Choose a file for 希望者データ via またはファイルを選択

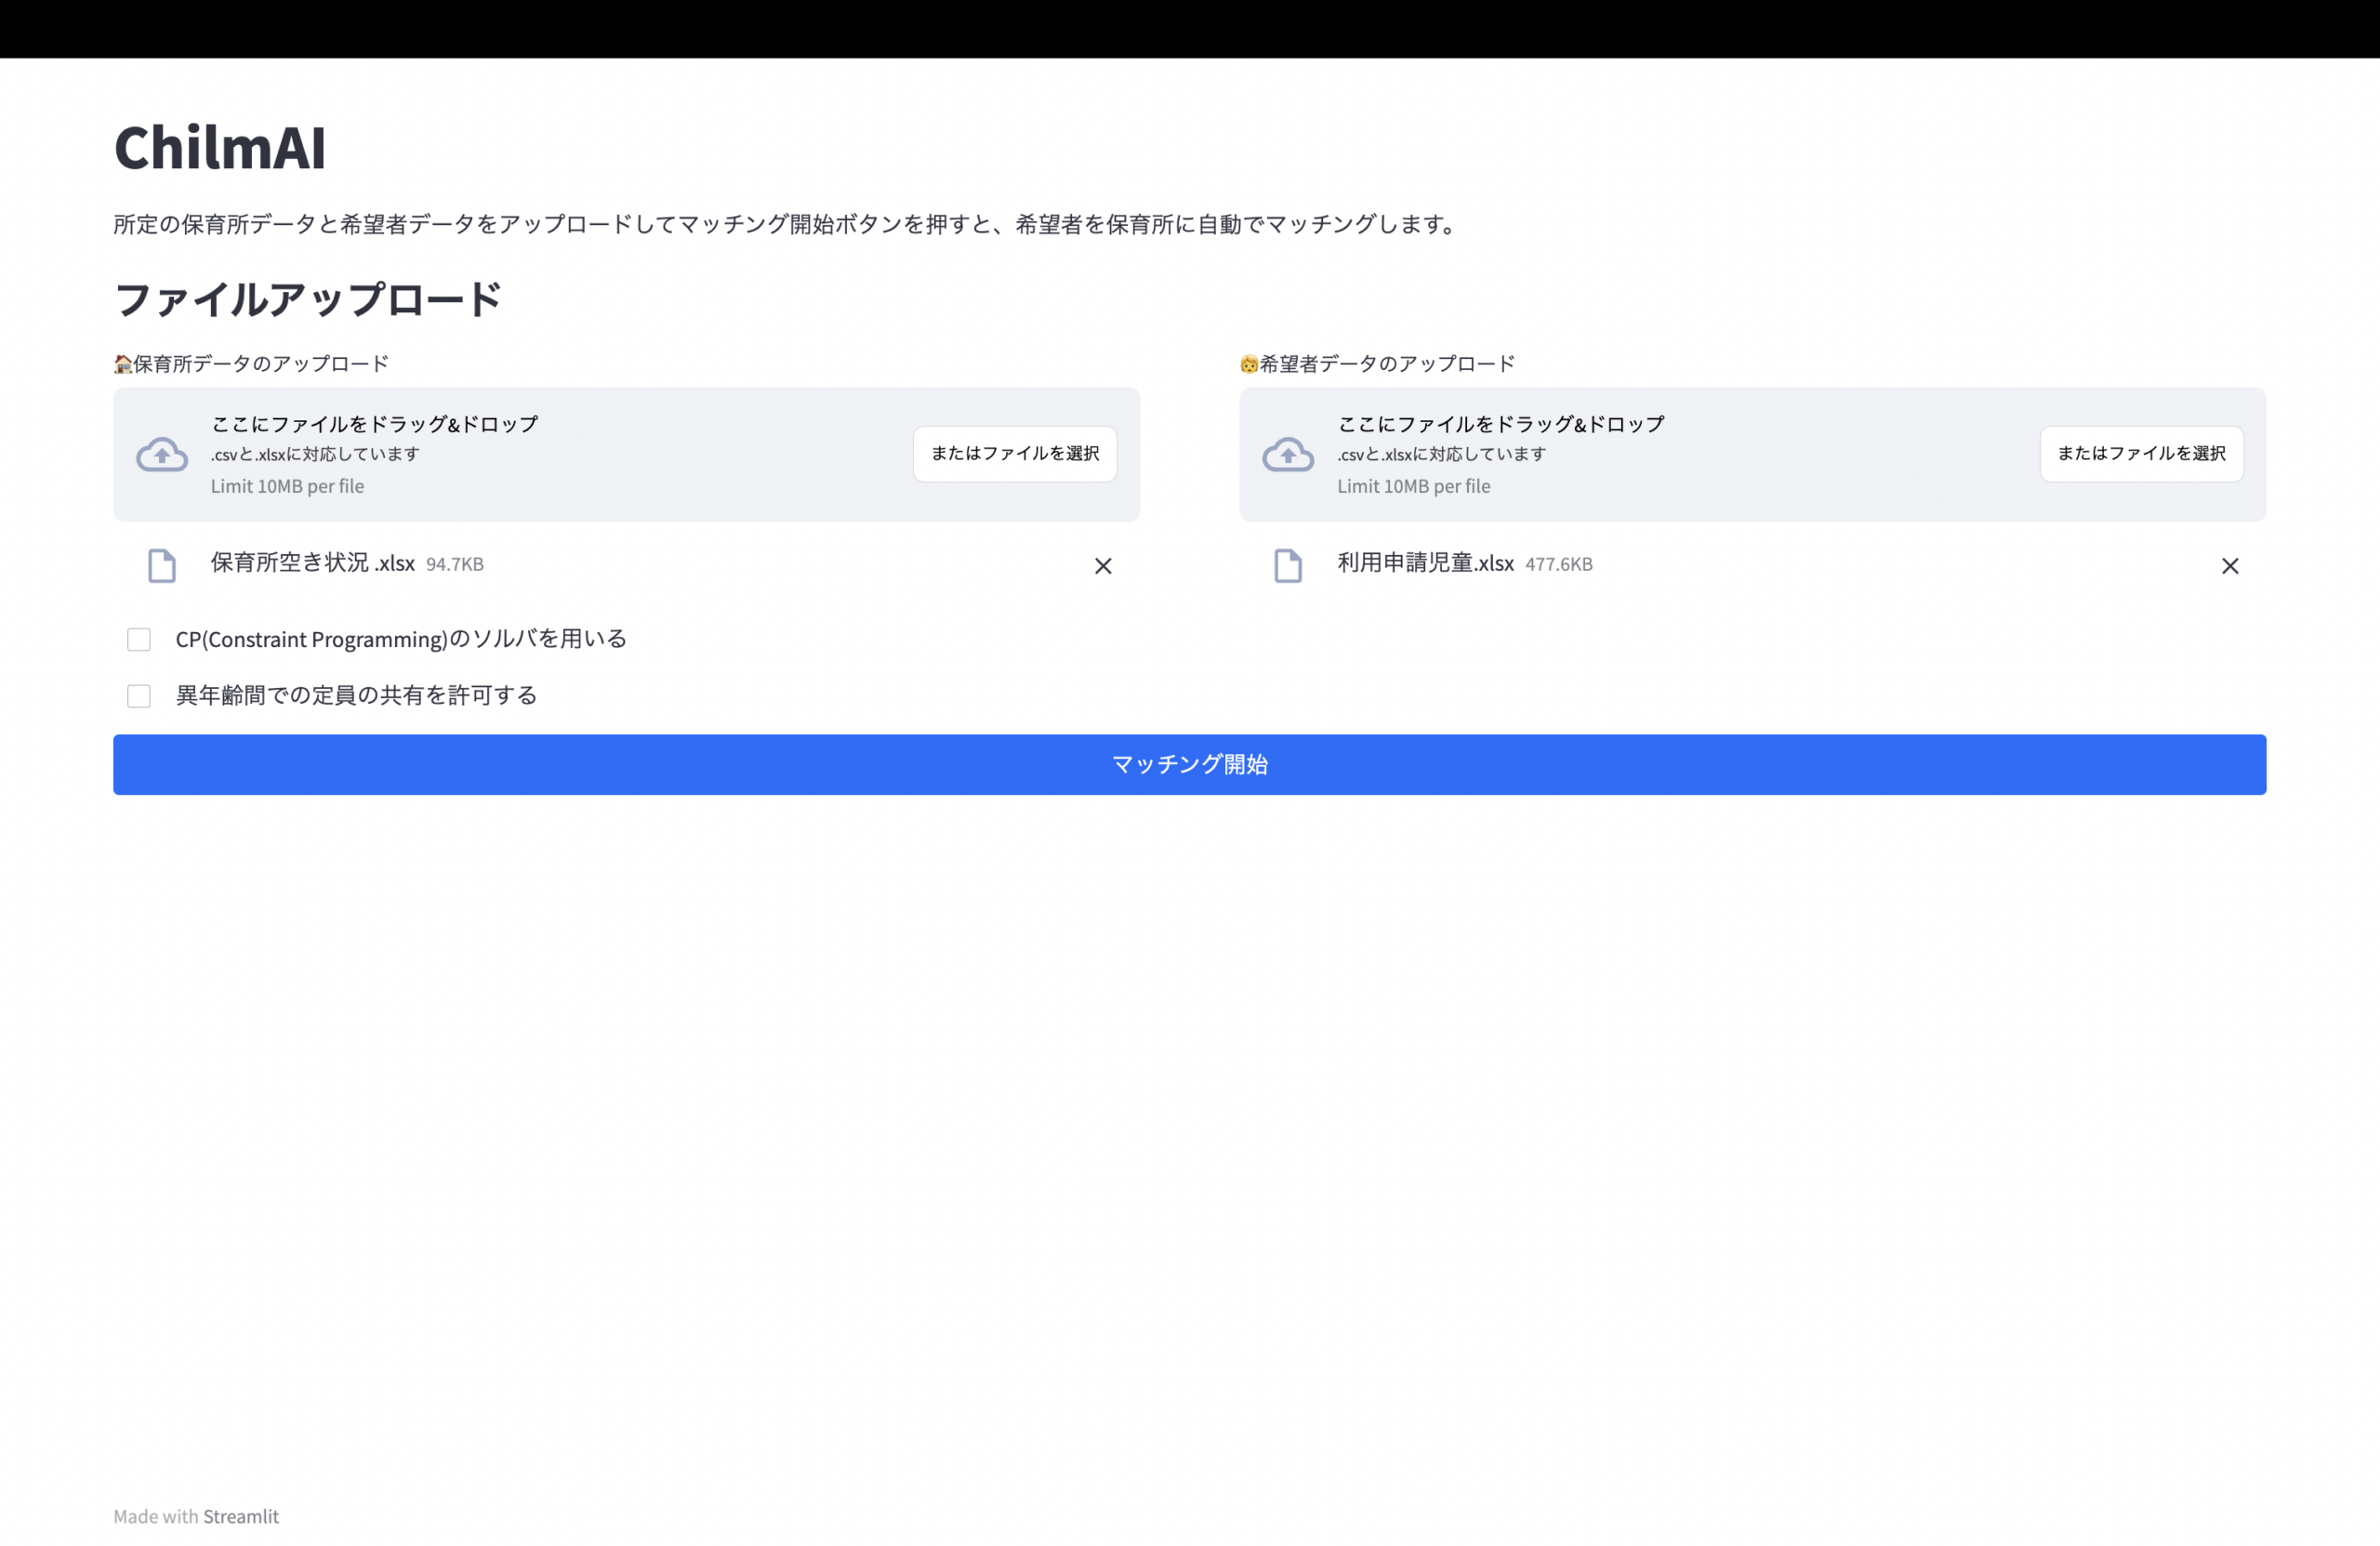point(2141,454)
